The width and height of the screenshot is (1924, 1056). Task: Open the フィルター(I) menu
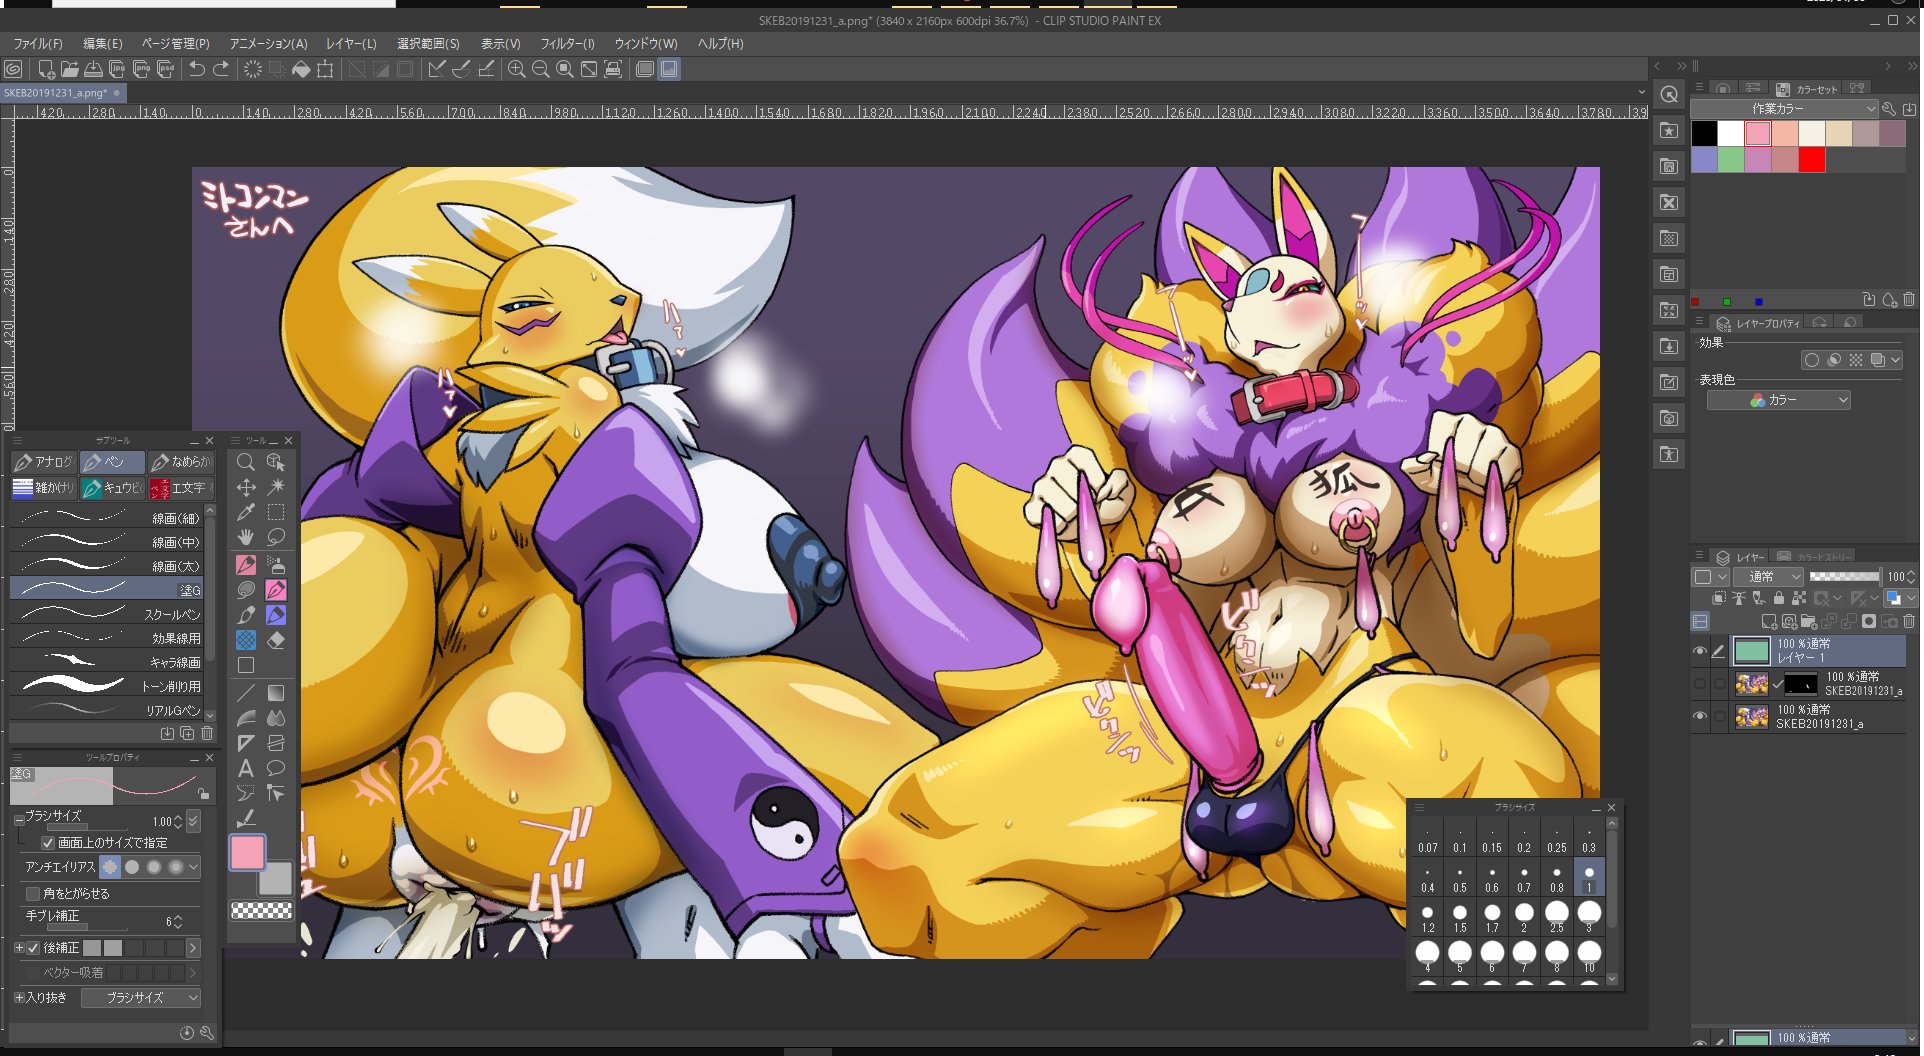tap(567, 44)
